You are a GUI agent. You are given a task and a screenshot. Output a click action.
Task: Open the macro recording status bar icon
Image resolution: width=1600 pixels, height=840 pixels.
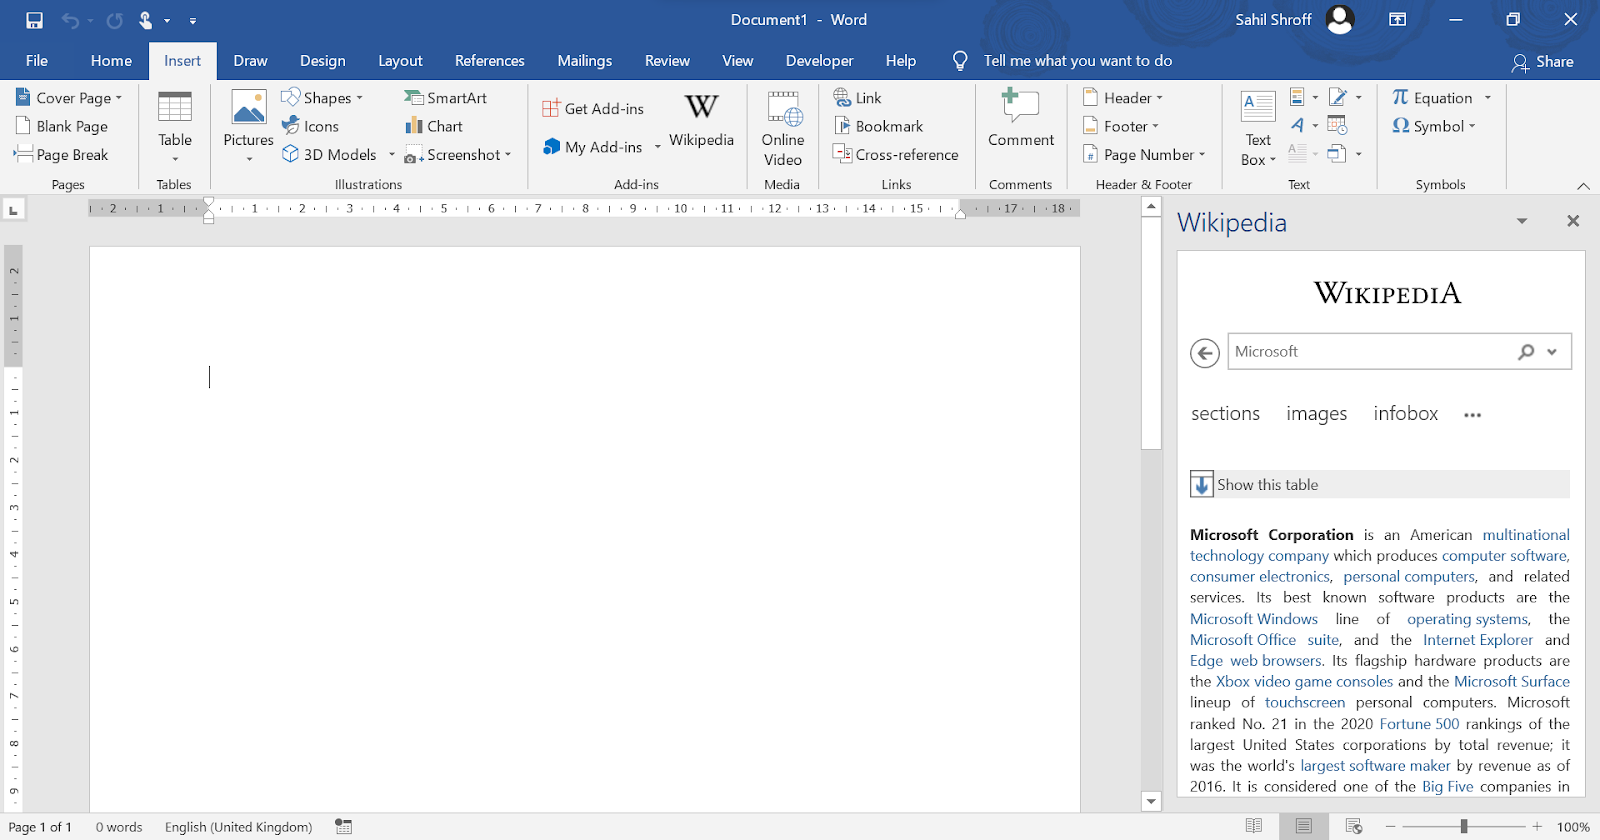tap(344, 826)
